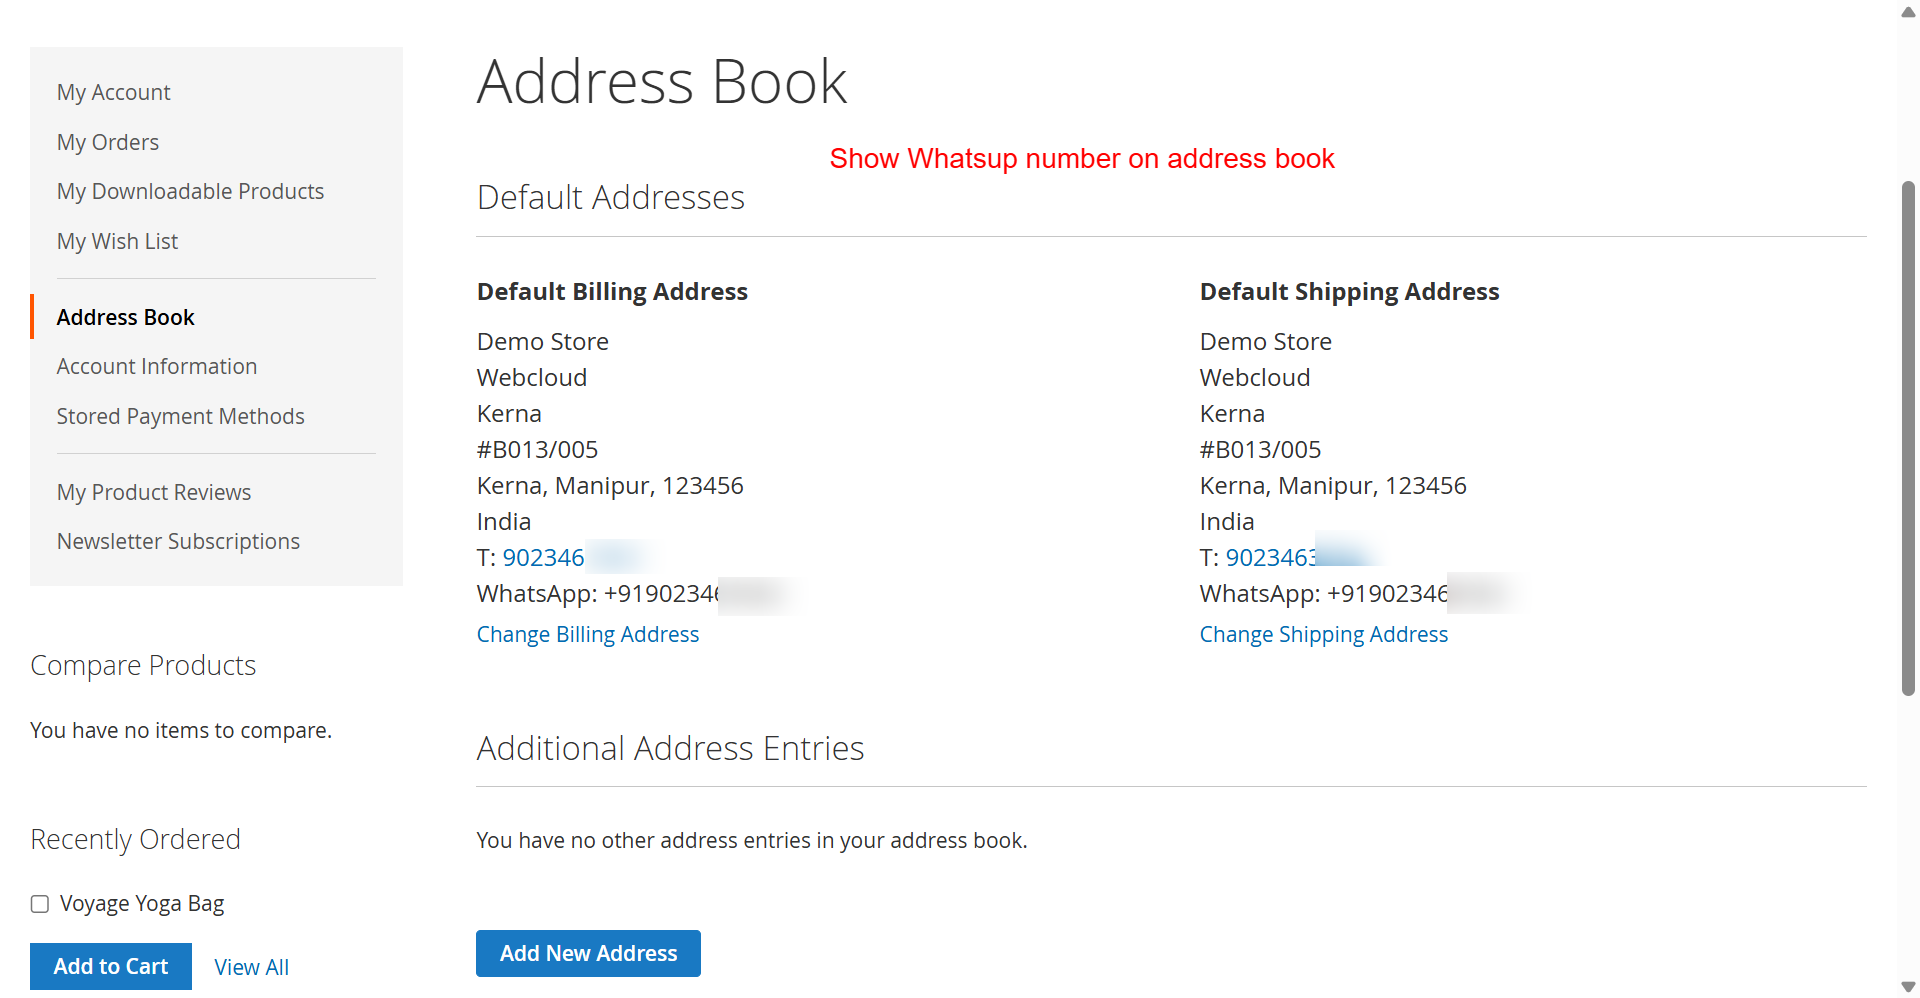Click Change Shipping Address link

pyautogui.click(x=1323, y=634)
